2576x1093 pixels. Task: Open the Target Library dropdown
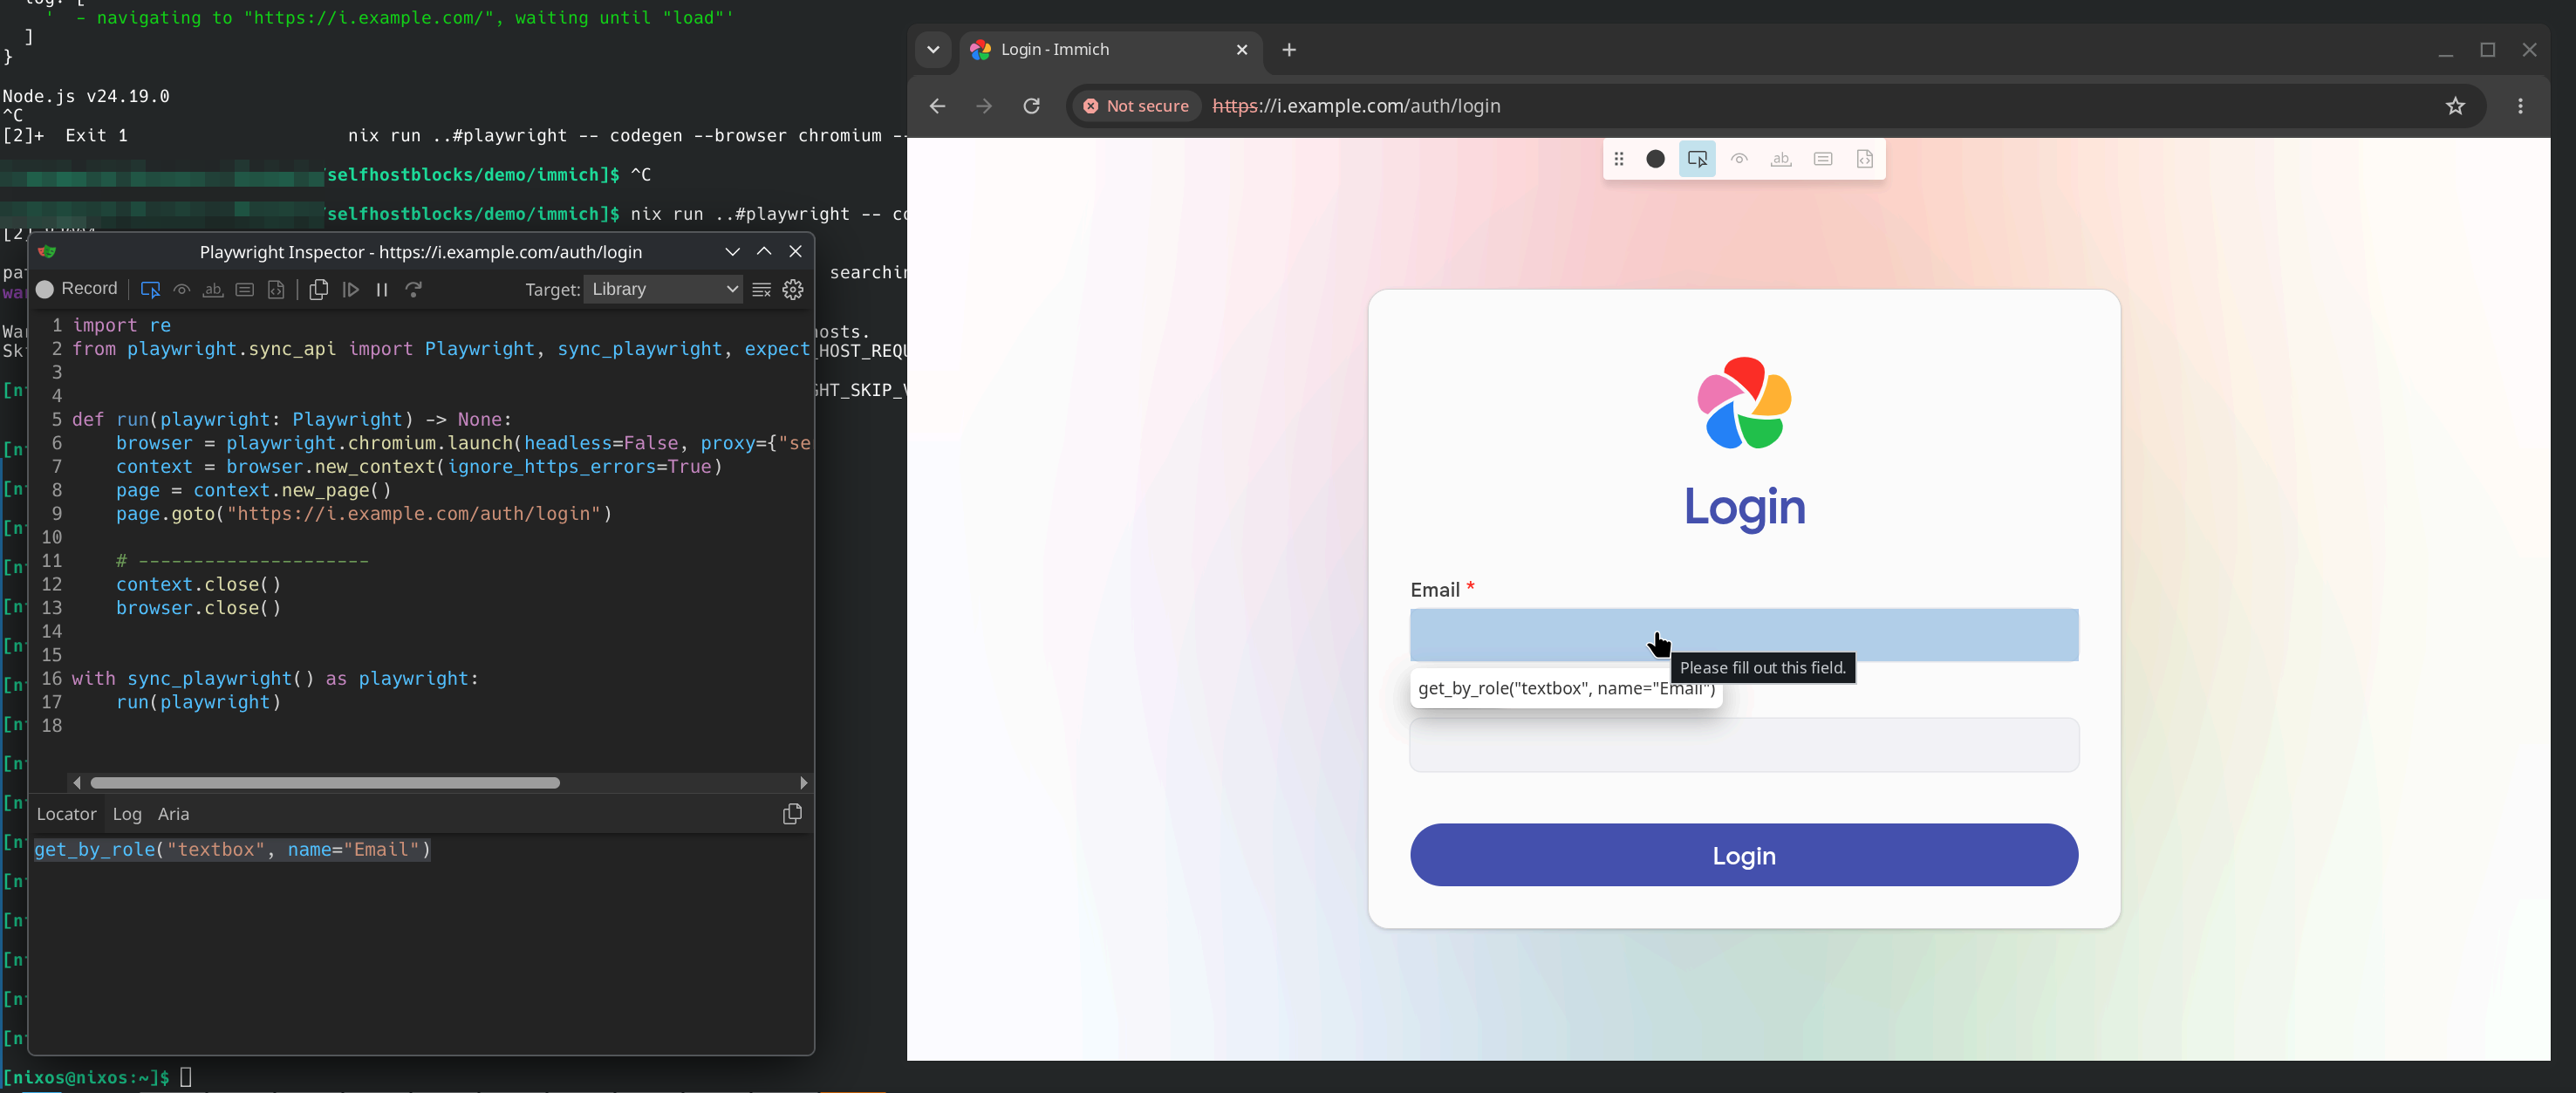coord(663,289)
